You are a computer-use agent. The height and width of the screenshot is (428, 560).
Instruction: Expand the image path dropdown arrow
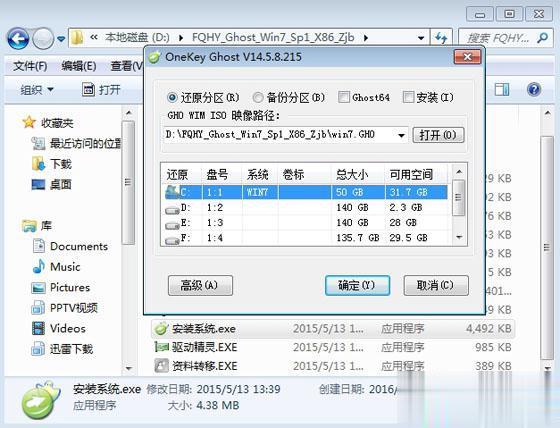[x=401, y=135]
